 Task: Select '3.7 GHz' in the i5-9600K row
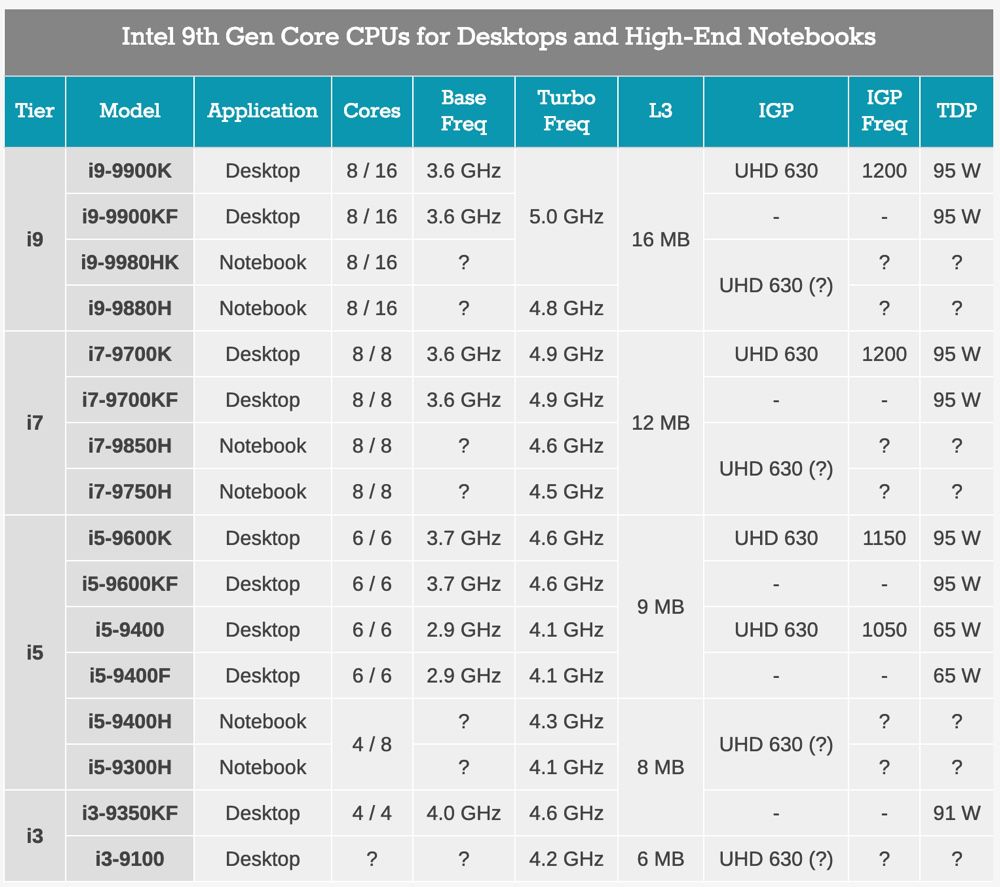pyautogui.click(x=464, y=538)
